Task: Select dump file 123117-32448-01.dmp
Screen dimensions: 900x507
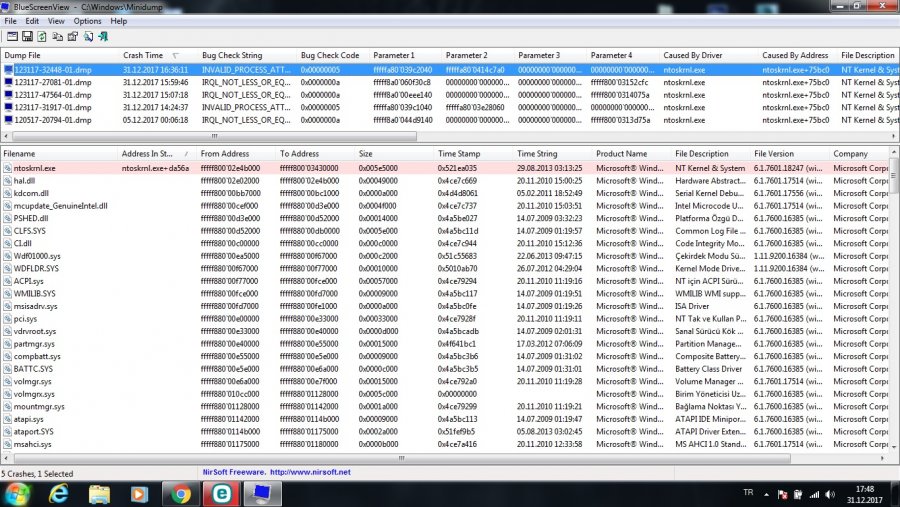Action: coord(53,70)
